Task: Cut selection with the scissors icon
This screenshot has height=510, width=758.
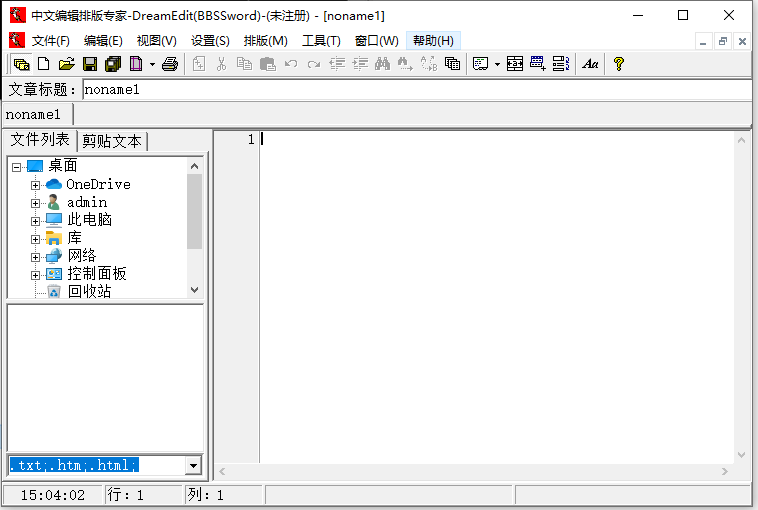Action: (221, 64)
